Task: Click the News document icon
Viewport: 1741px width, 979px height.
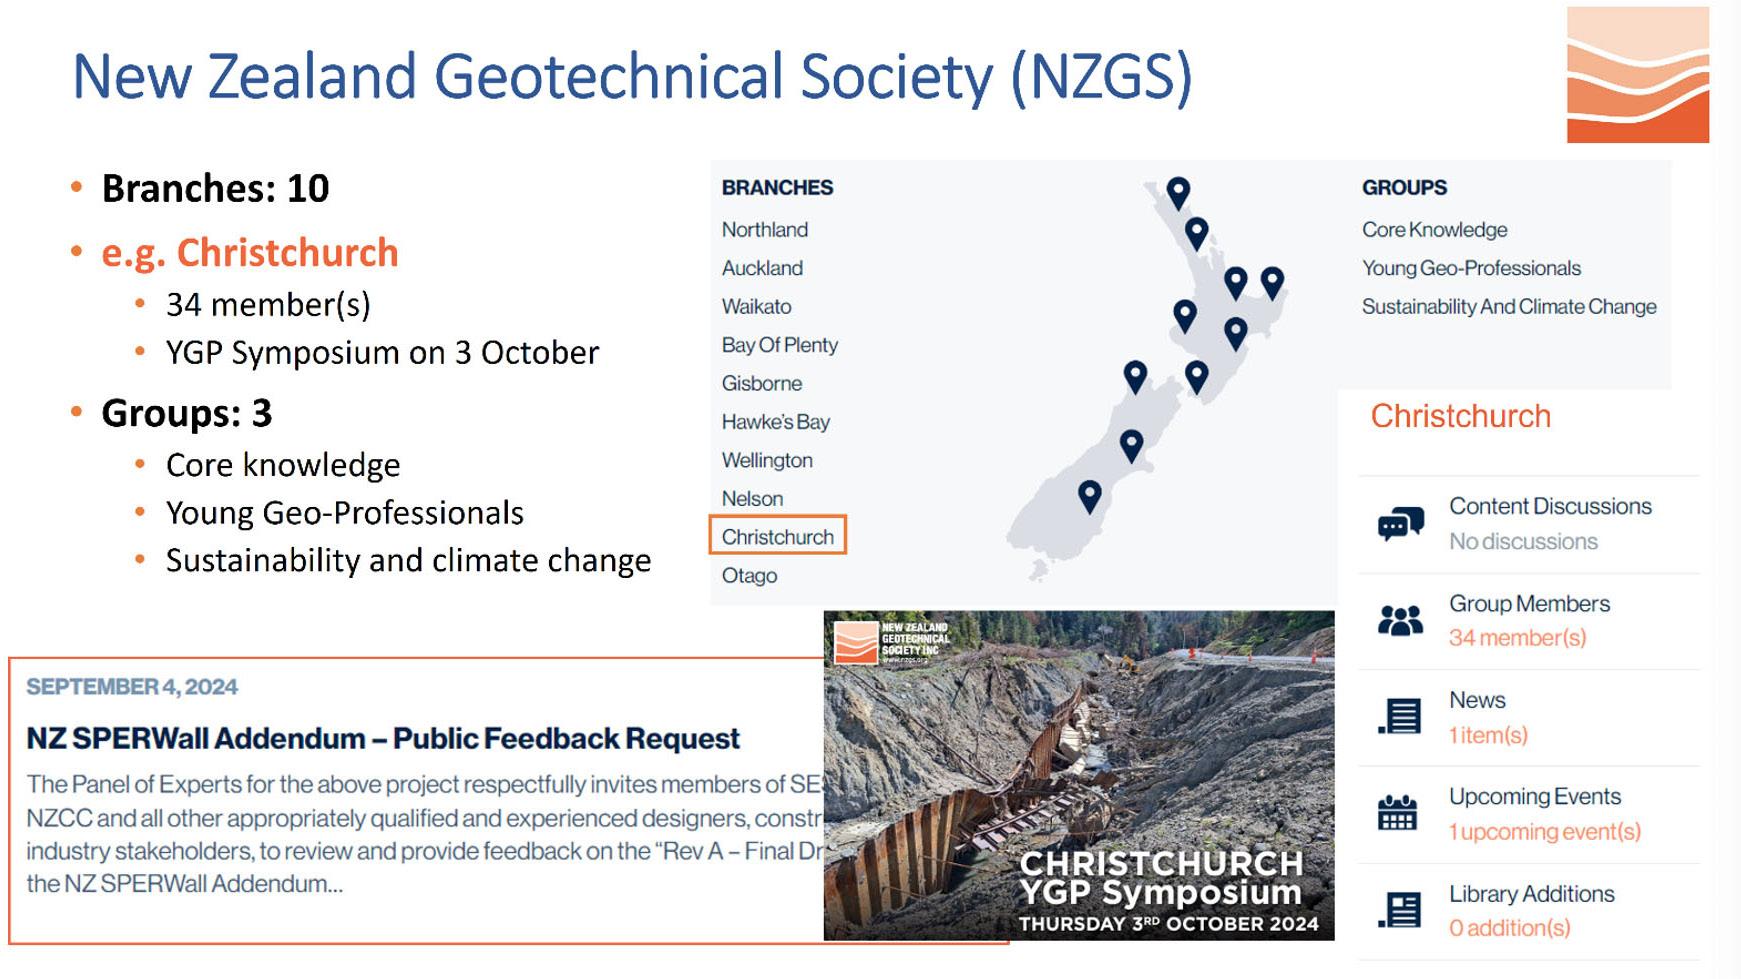Action: tap(1400, 716)
